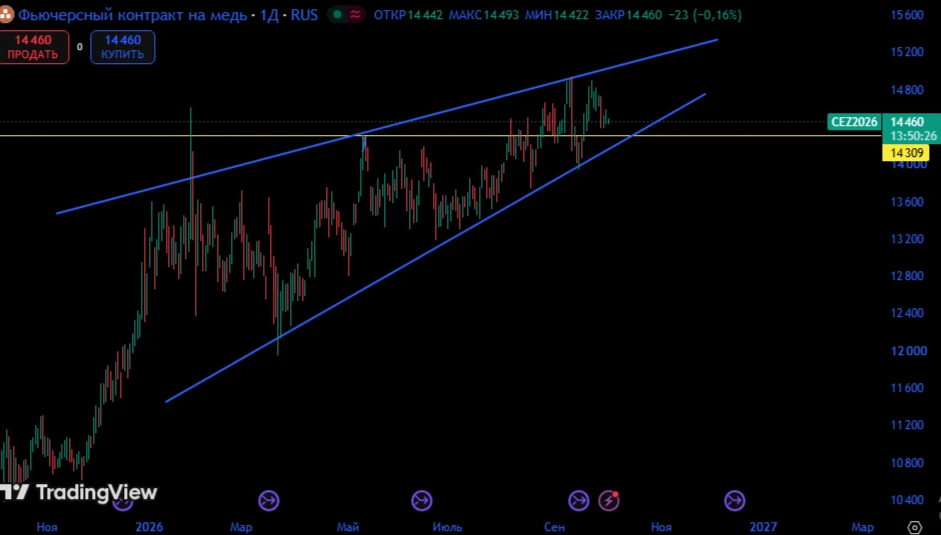Click the 10 800 price axis label
The image size is (941, 535).
pyautogui.click(x=909, y=463)
